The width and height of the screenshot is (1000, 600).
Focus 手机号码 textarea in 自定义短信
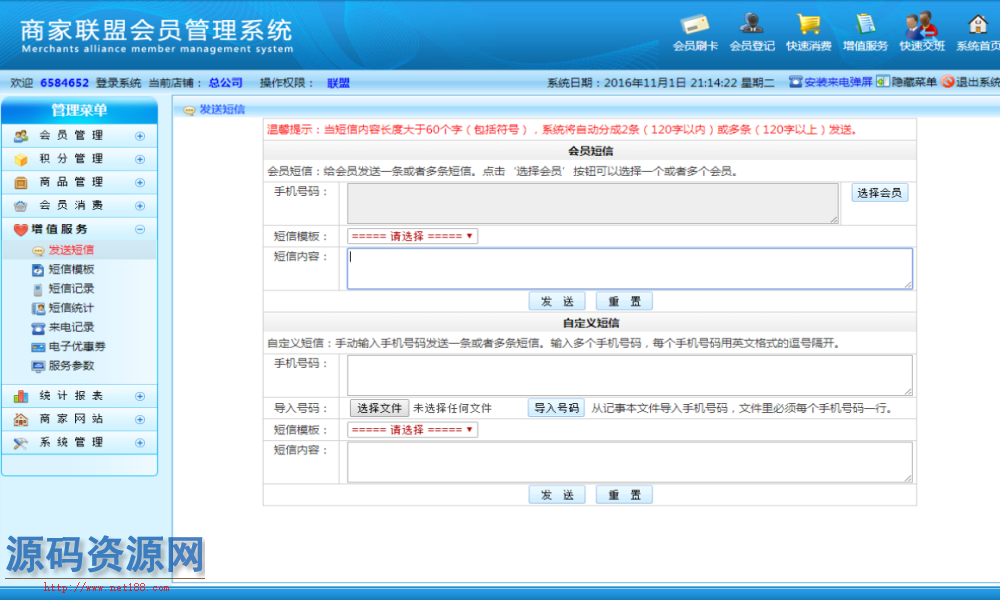(629, 376)
